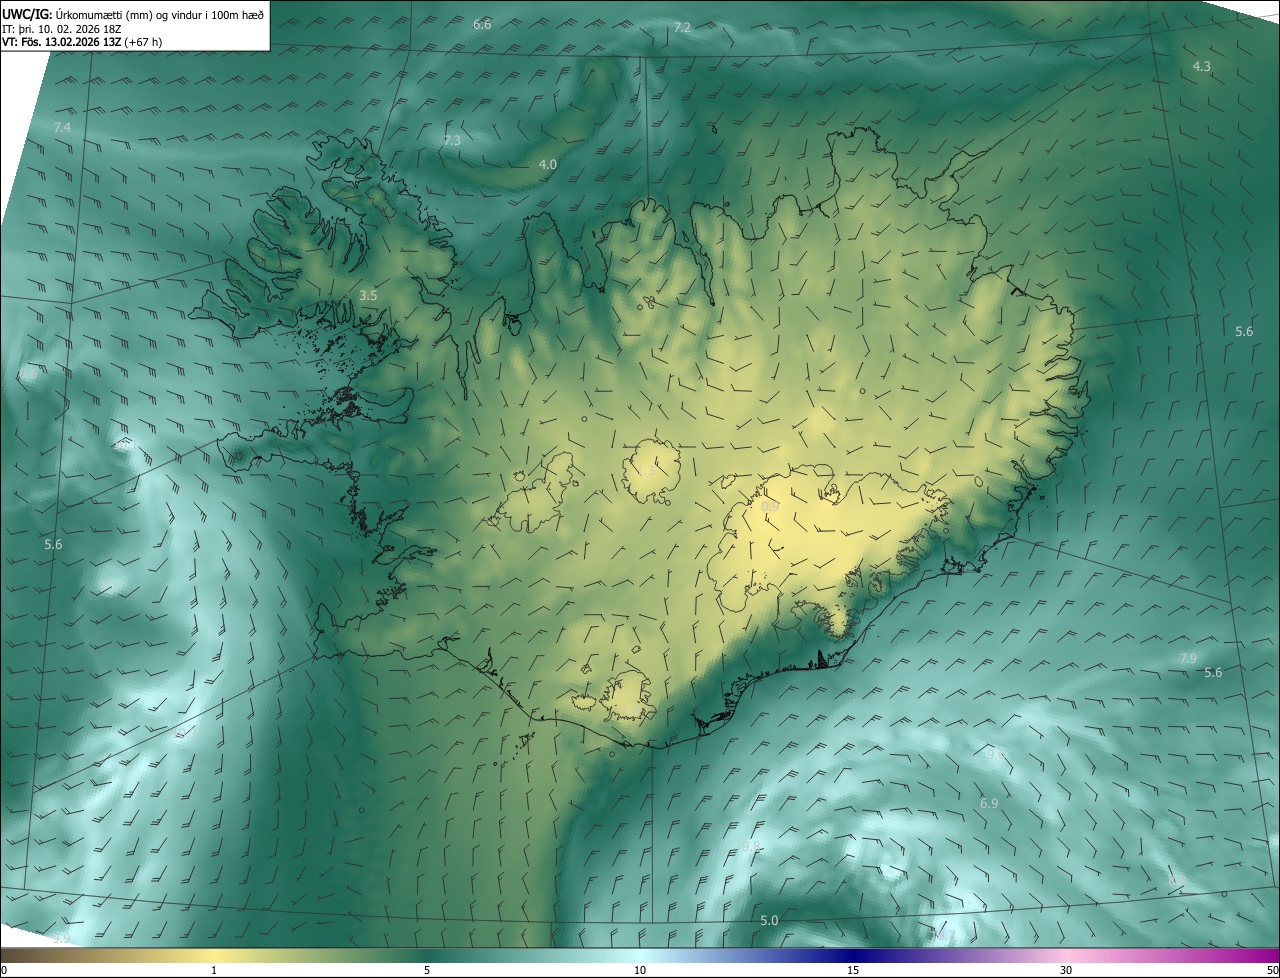Click the 6.6 value label
This screenshot has width=1280, height=978.
[482, 24]
